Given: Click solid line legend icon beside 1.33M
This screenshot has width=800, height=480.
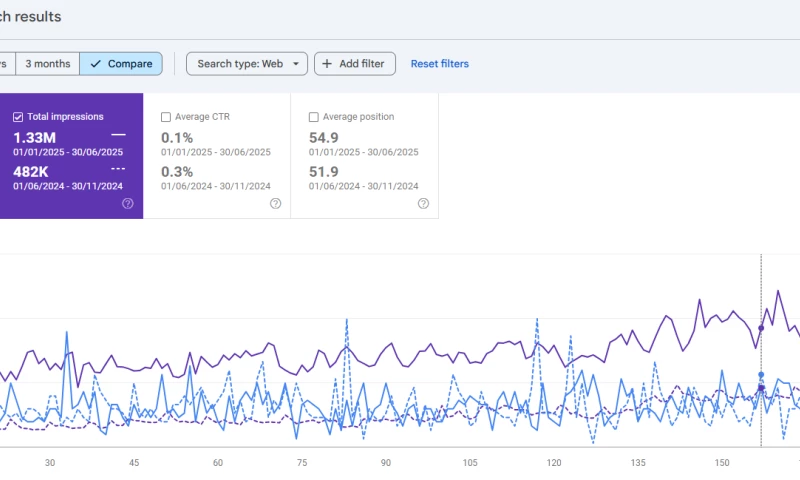Looking at the screenshot, I should click(x=118, y=134).
